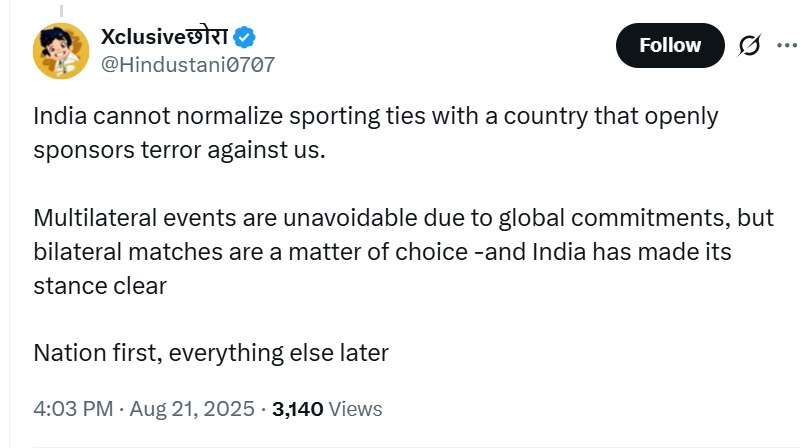Click the words "bilateral matches" in the tweet
This screenshot has width=808, height=448.
(110, 251)
